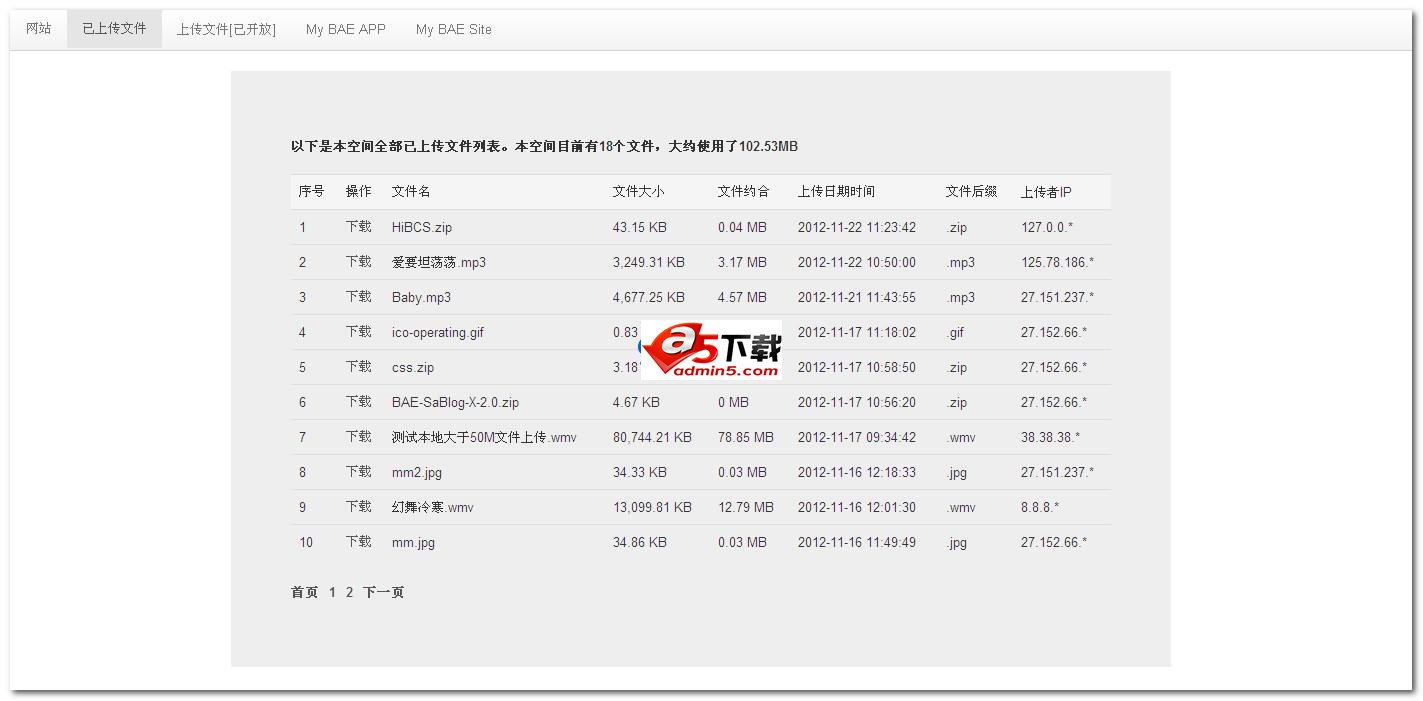Click timestamp 2012-11-22 11:23:42

coord(857,227)
